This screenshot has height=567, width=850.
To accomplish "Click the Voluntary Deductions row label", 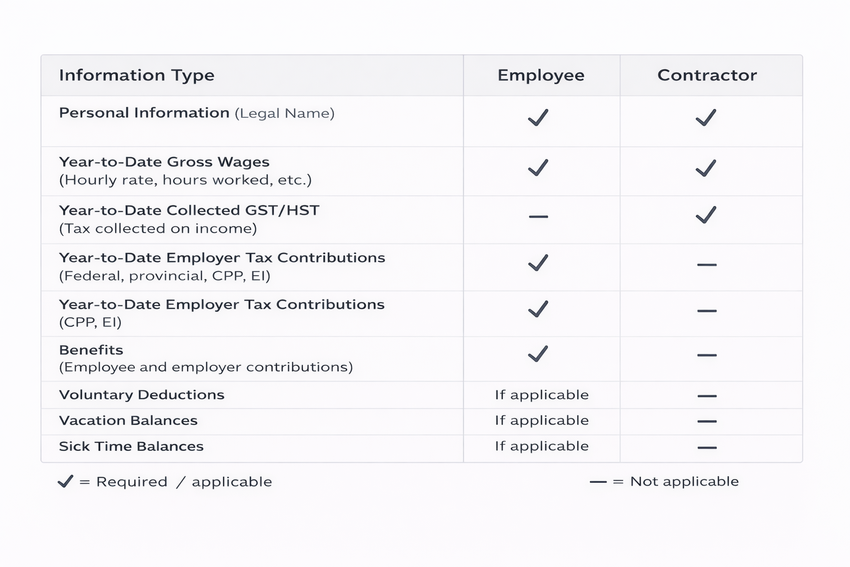I will point(141,395).
